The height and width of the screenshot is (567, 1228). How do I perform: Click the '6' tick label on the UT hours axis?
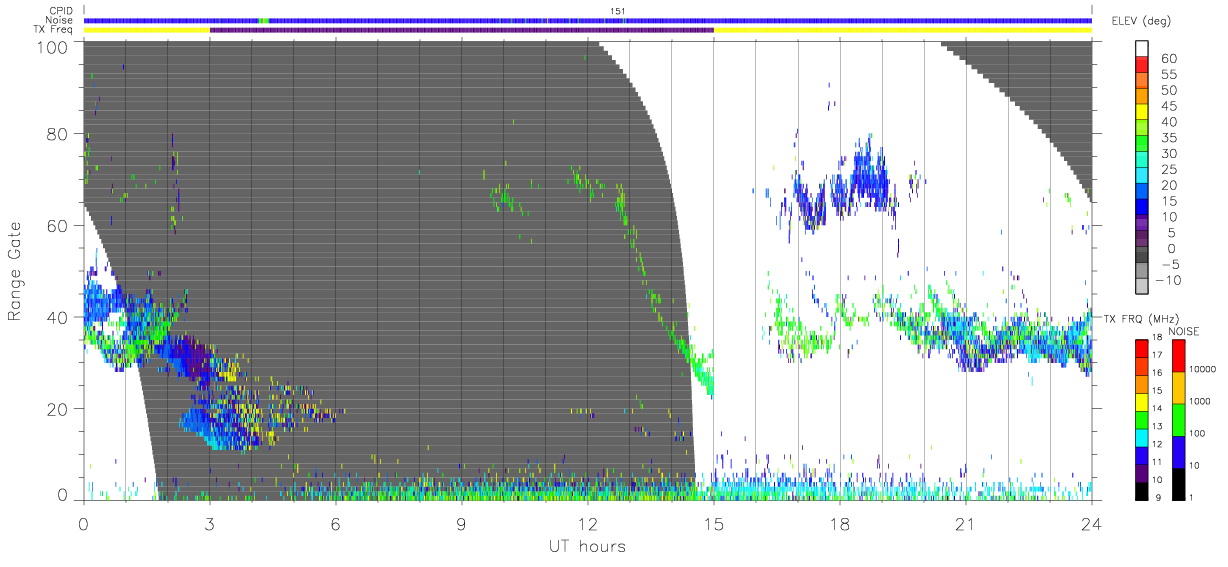[336, 523]
